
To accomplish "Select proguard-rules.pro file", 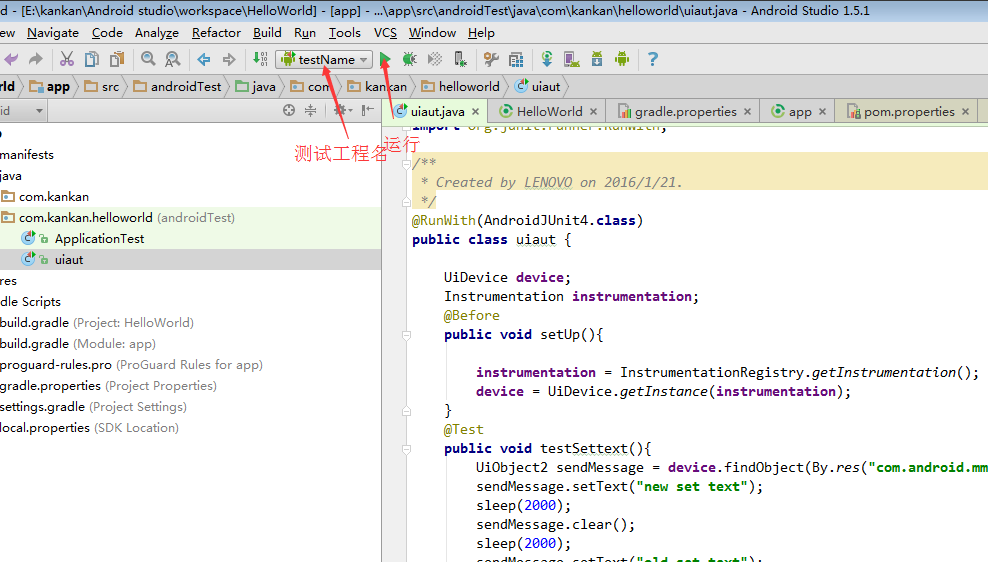I will (131, 365).
